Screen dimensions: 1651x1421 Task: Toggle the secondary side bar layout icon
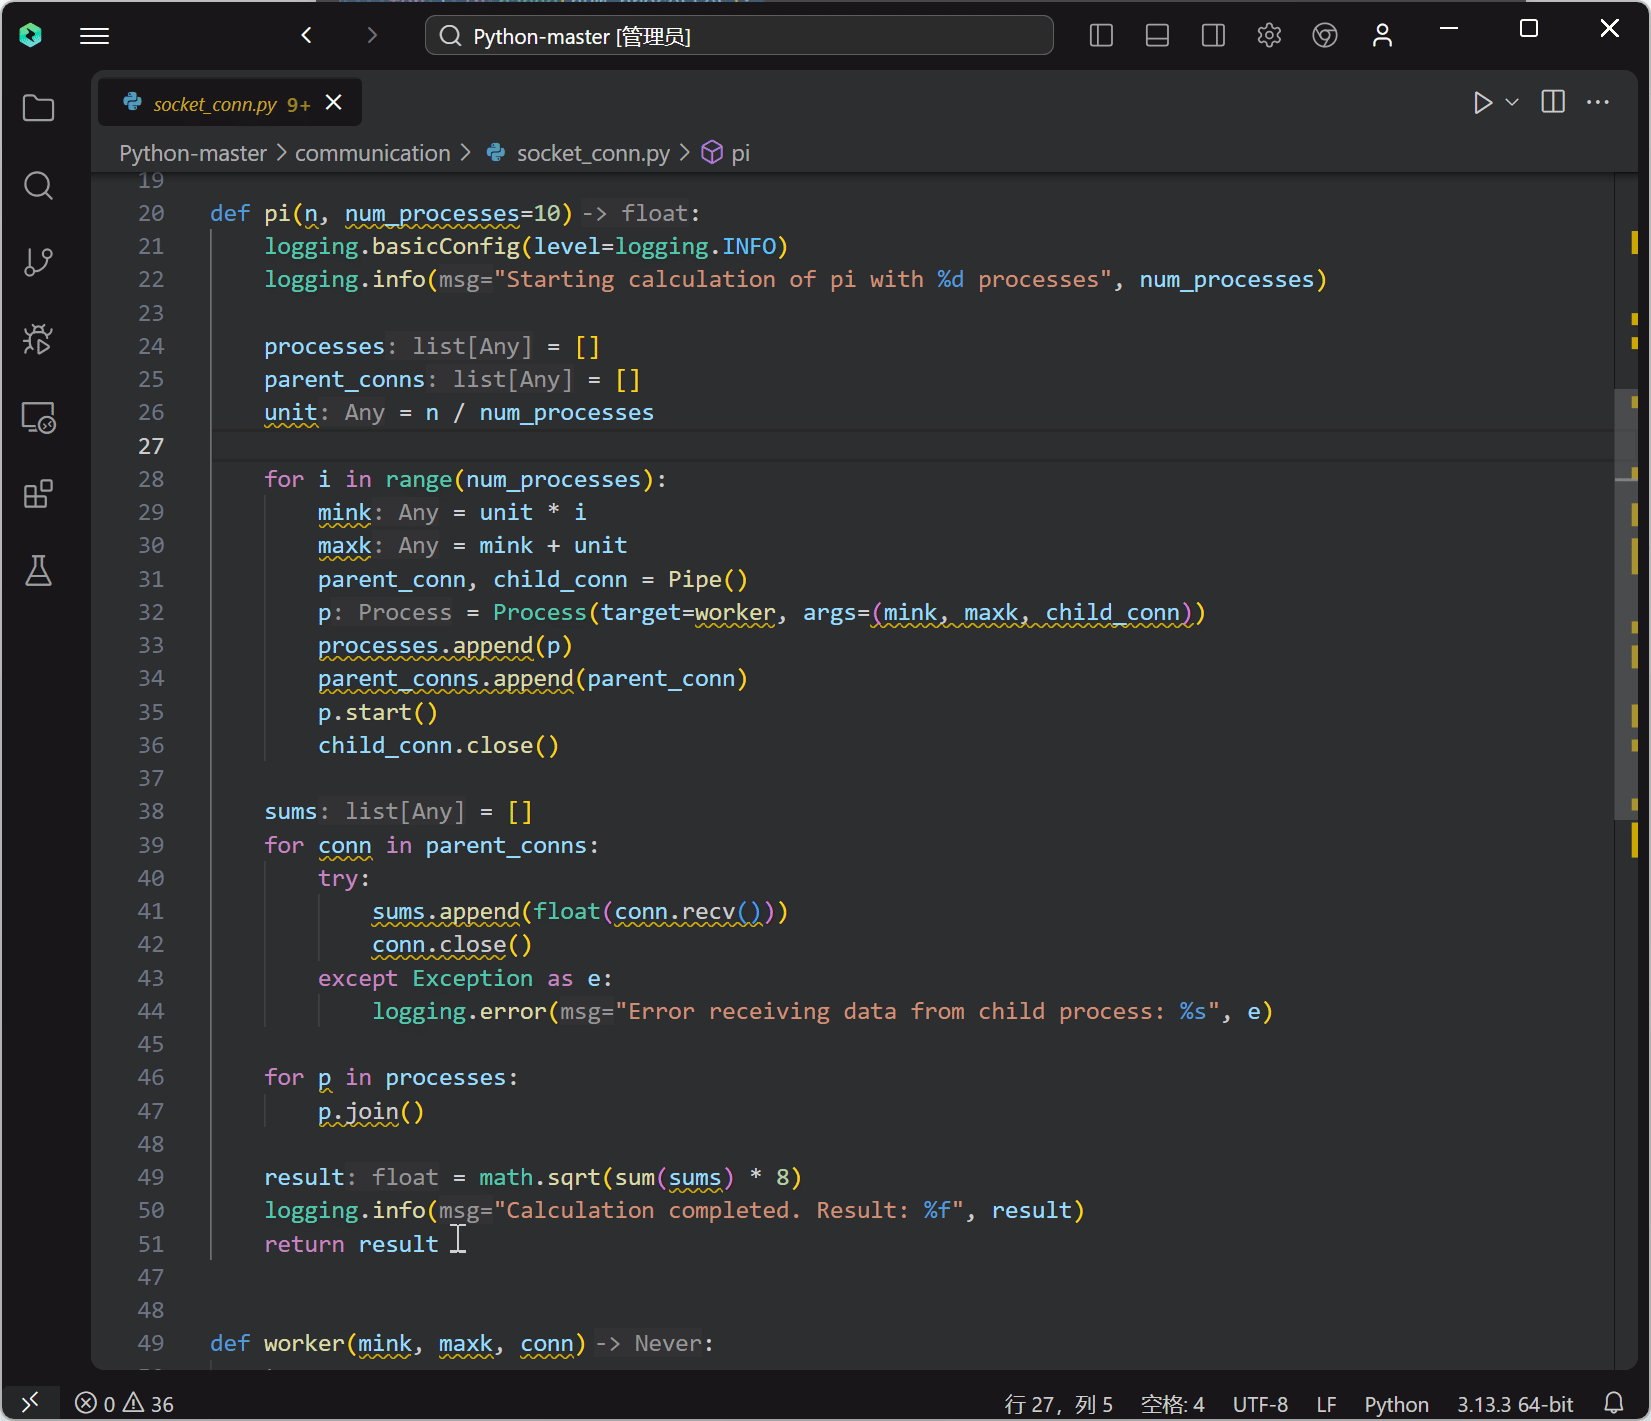1213,36
